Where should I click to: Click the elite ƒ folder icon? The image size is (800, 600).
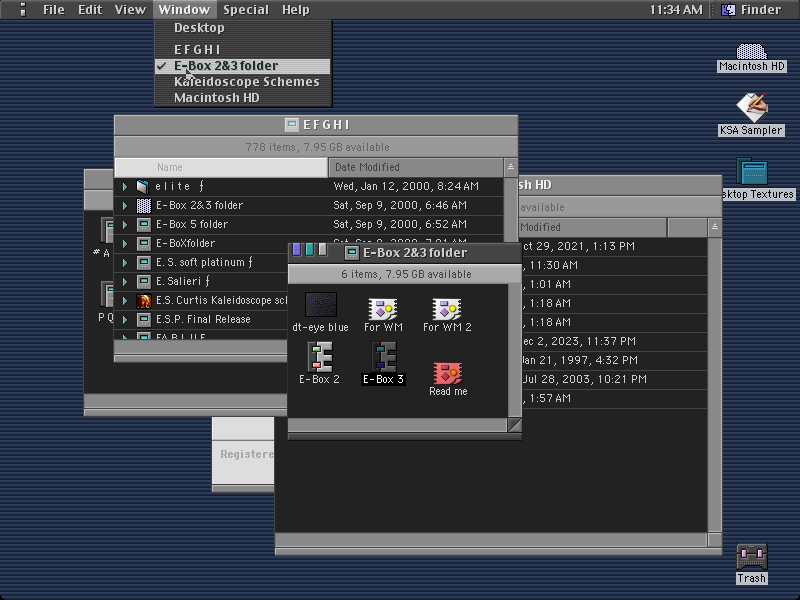[143, 187]
